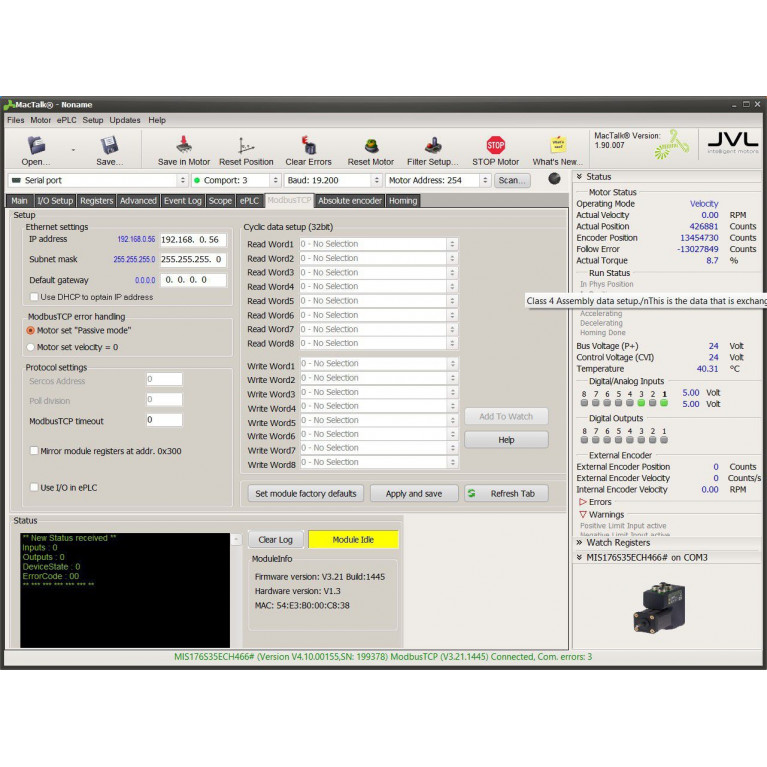Image resolution: width=767 pixels, height=767 pixels.
Task: Select Motor set velocity = 0 radio
Action: click(30, 347)
